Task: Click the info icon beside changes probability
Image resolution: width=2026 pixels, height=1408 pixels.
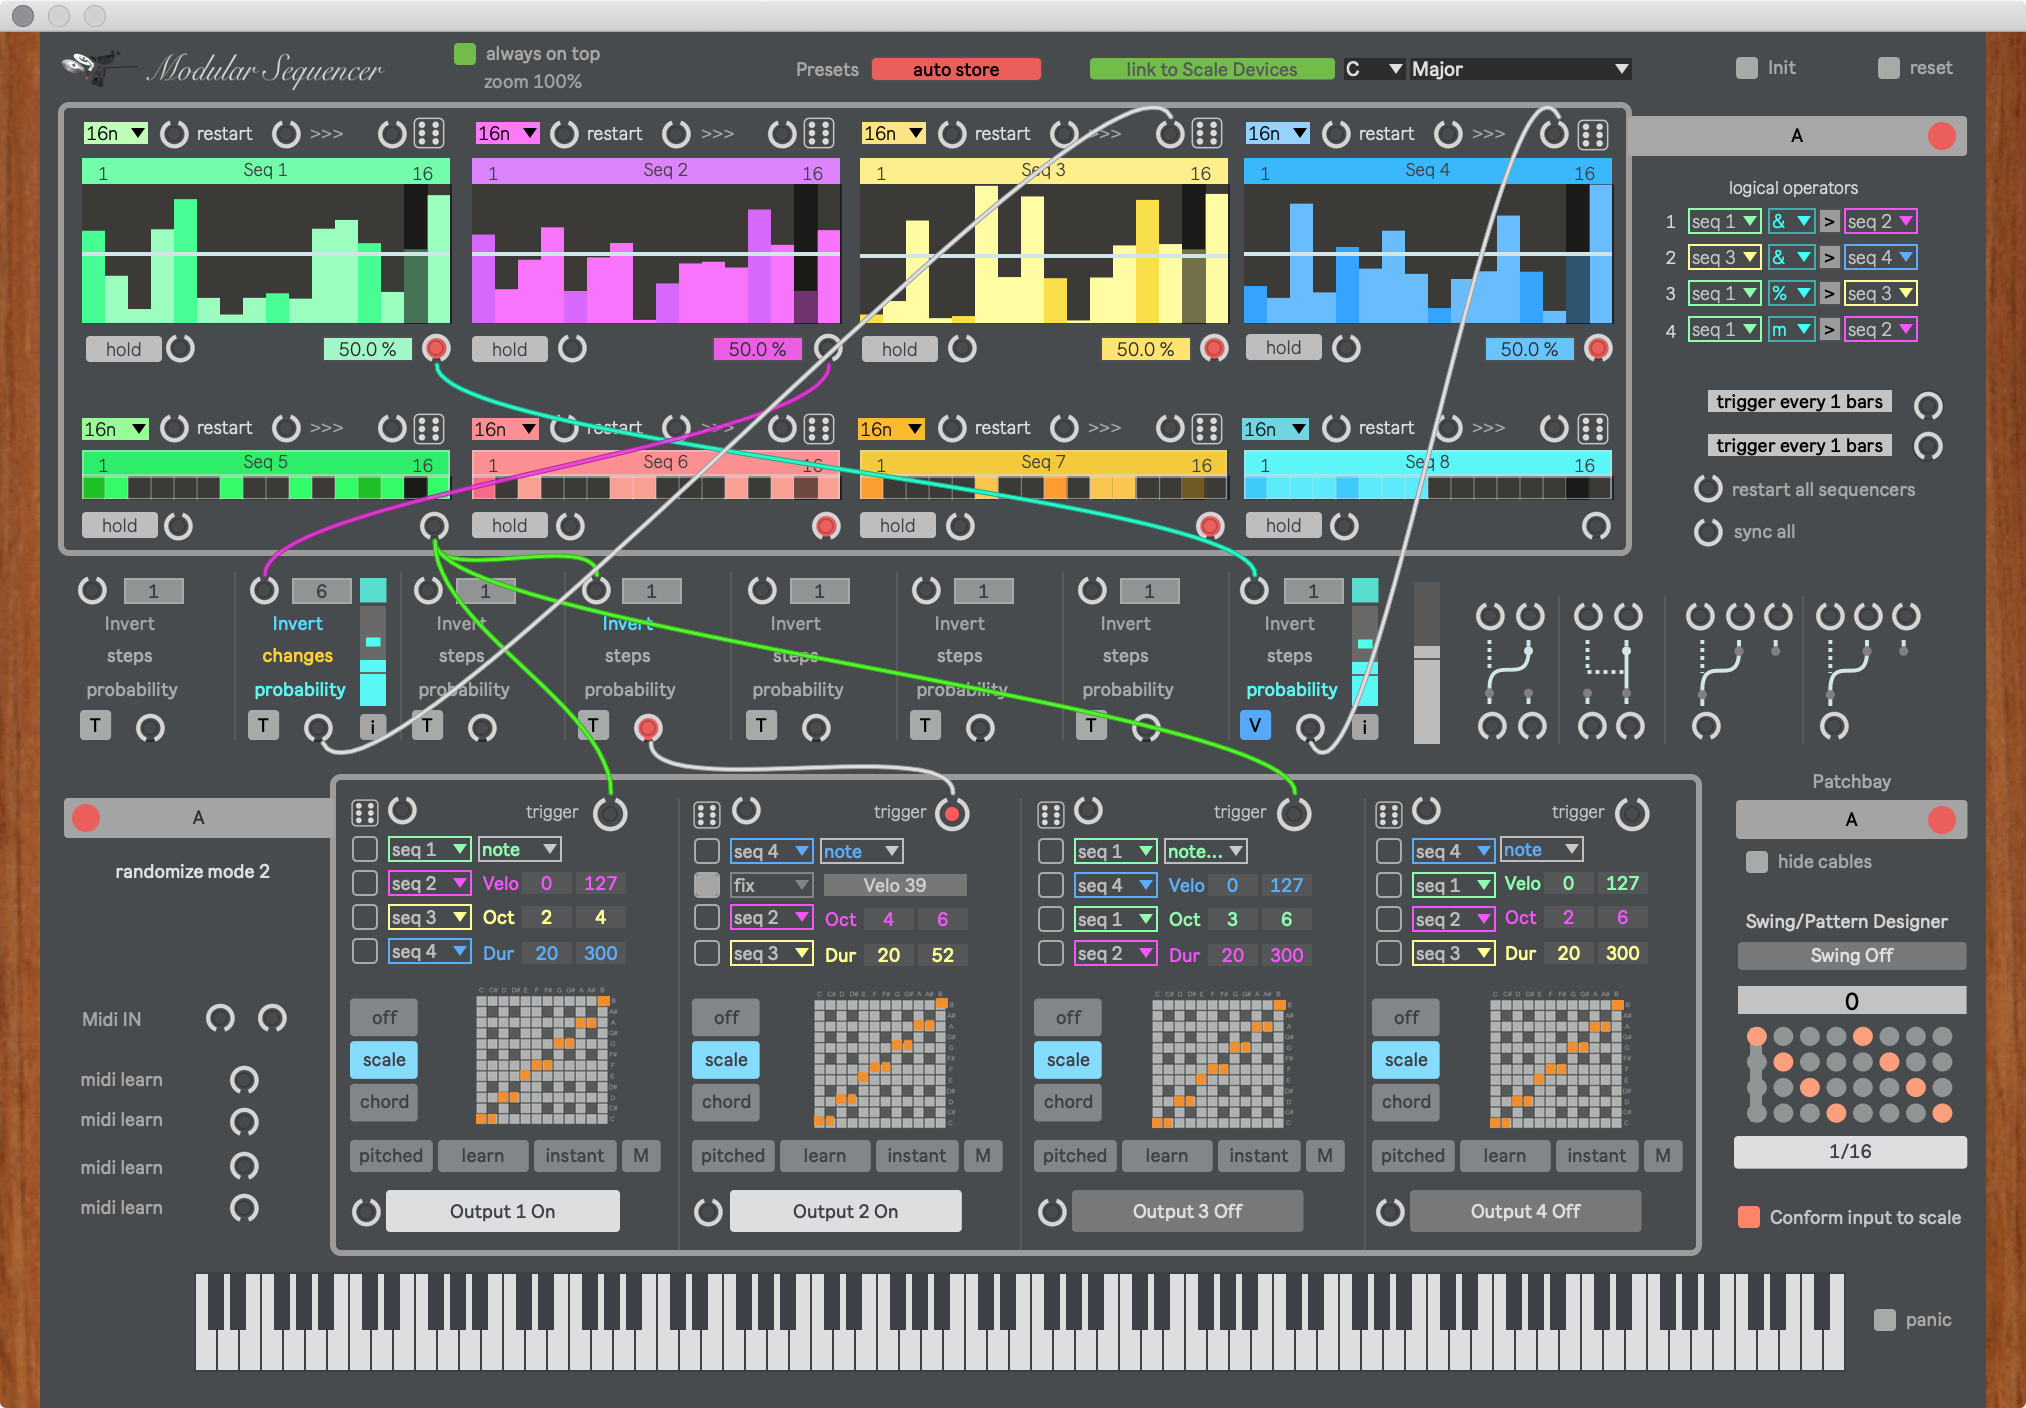Action: pyautogui.click(x=372, y=727)
